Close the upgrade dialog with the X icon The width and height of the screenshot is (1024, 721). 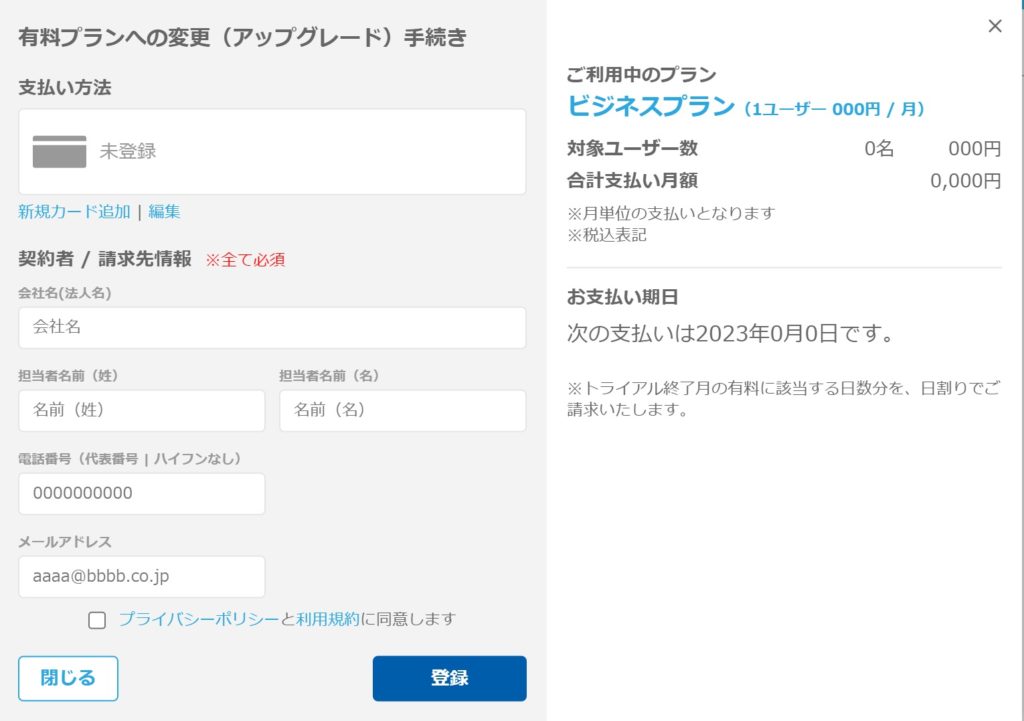[x=994, y=27]
